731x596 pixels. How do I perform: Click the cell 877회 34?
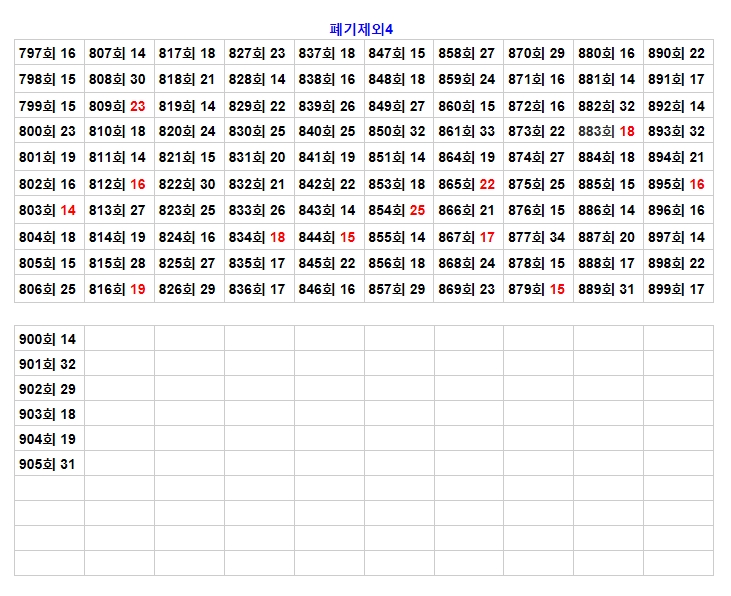(x=538, y=237)
